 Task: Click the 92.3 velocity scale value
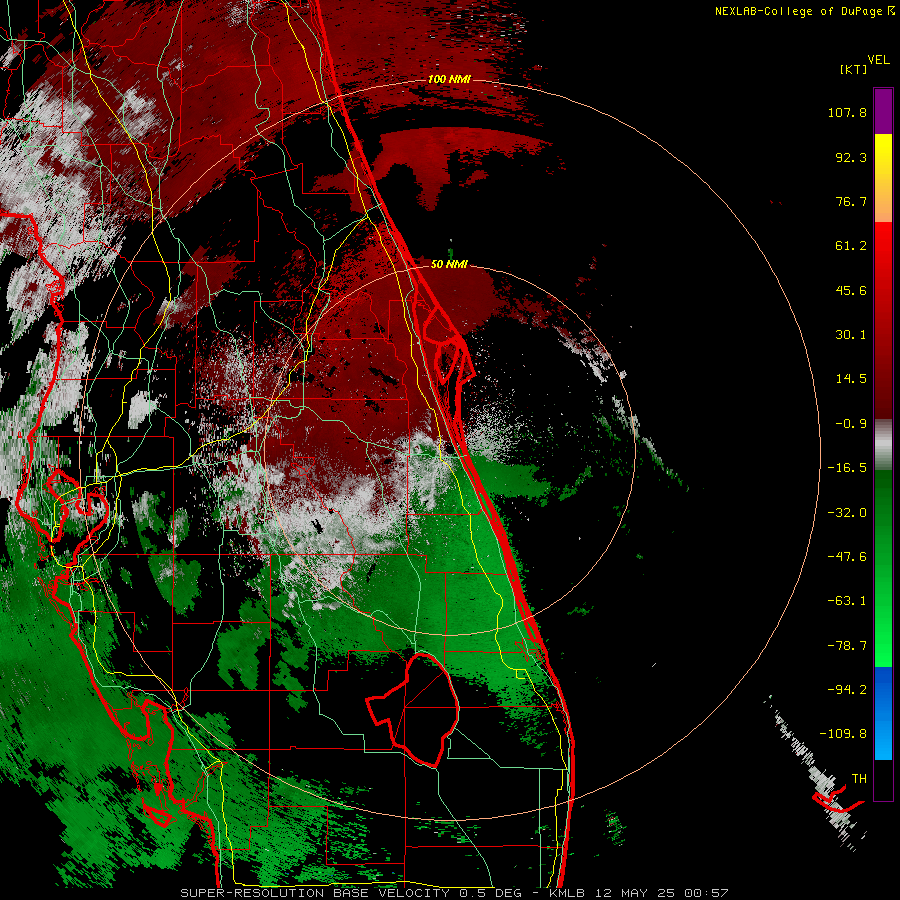[x=851, y=157]
